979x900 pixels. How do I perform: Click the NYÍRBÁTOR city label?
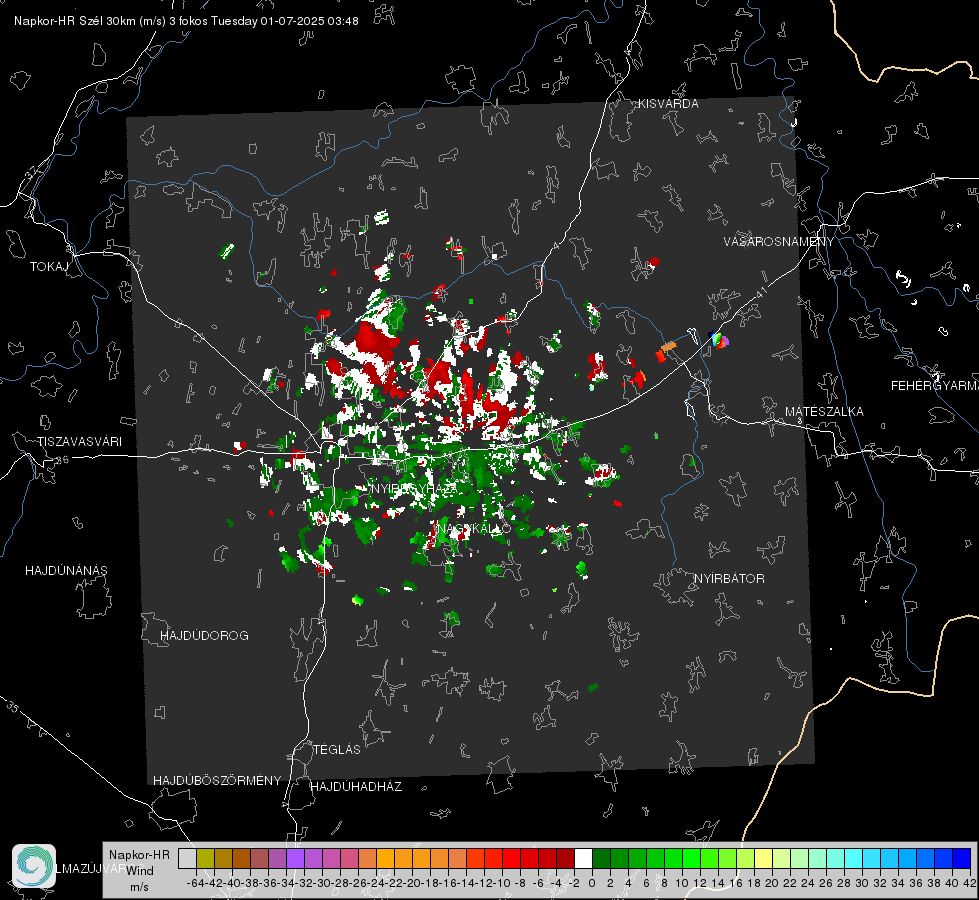(x=729, y=579)
